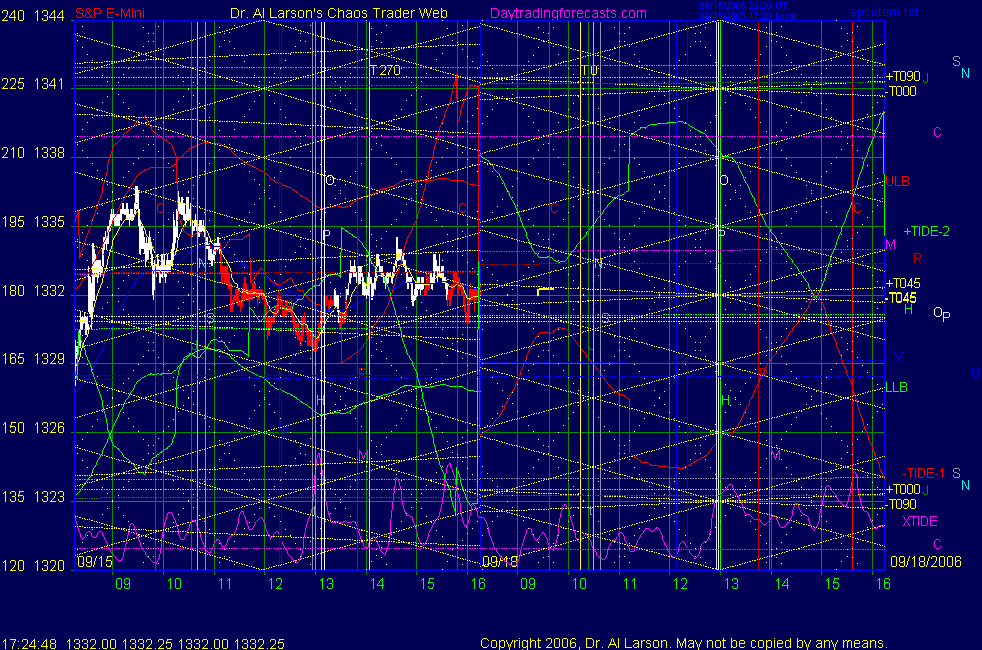This screenshot has height=650, width=982.
Task: Select the +T000 line label
Action: pyautogui.click(x=902, y=489)
